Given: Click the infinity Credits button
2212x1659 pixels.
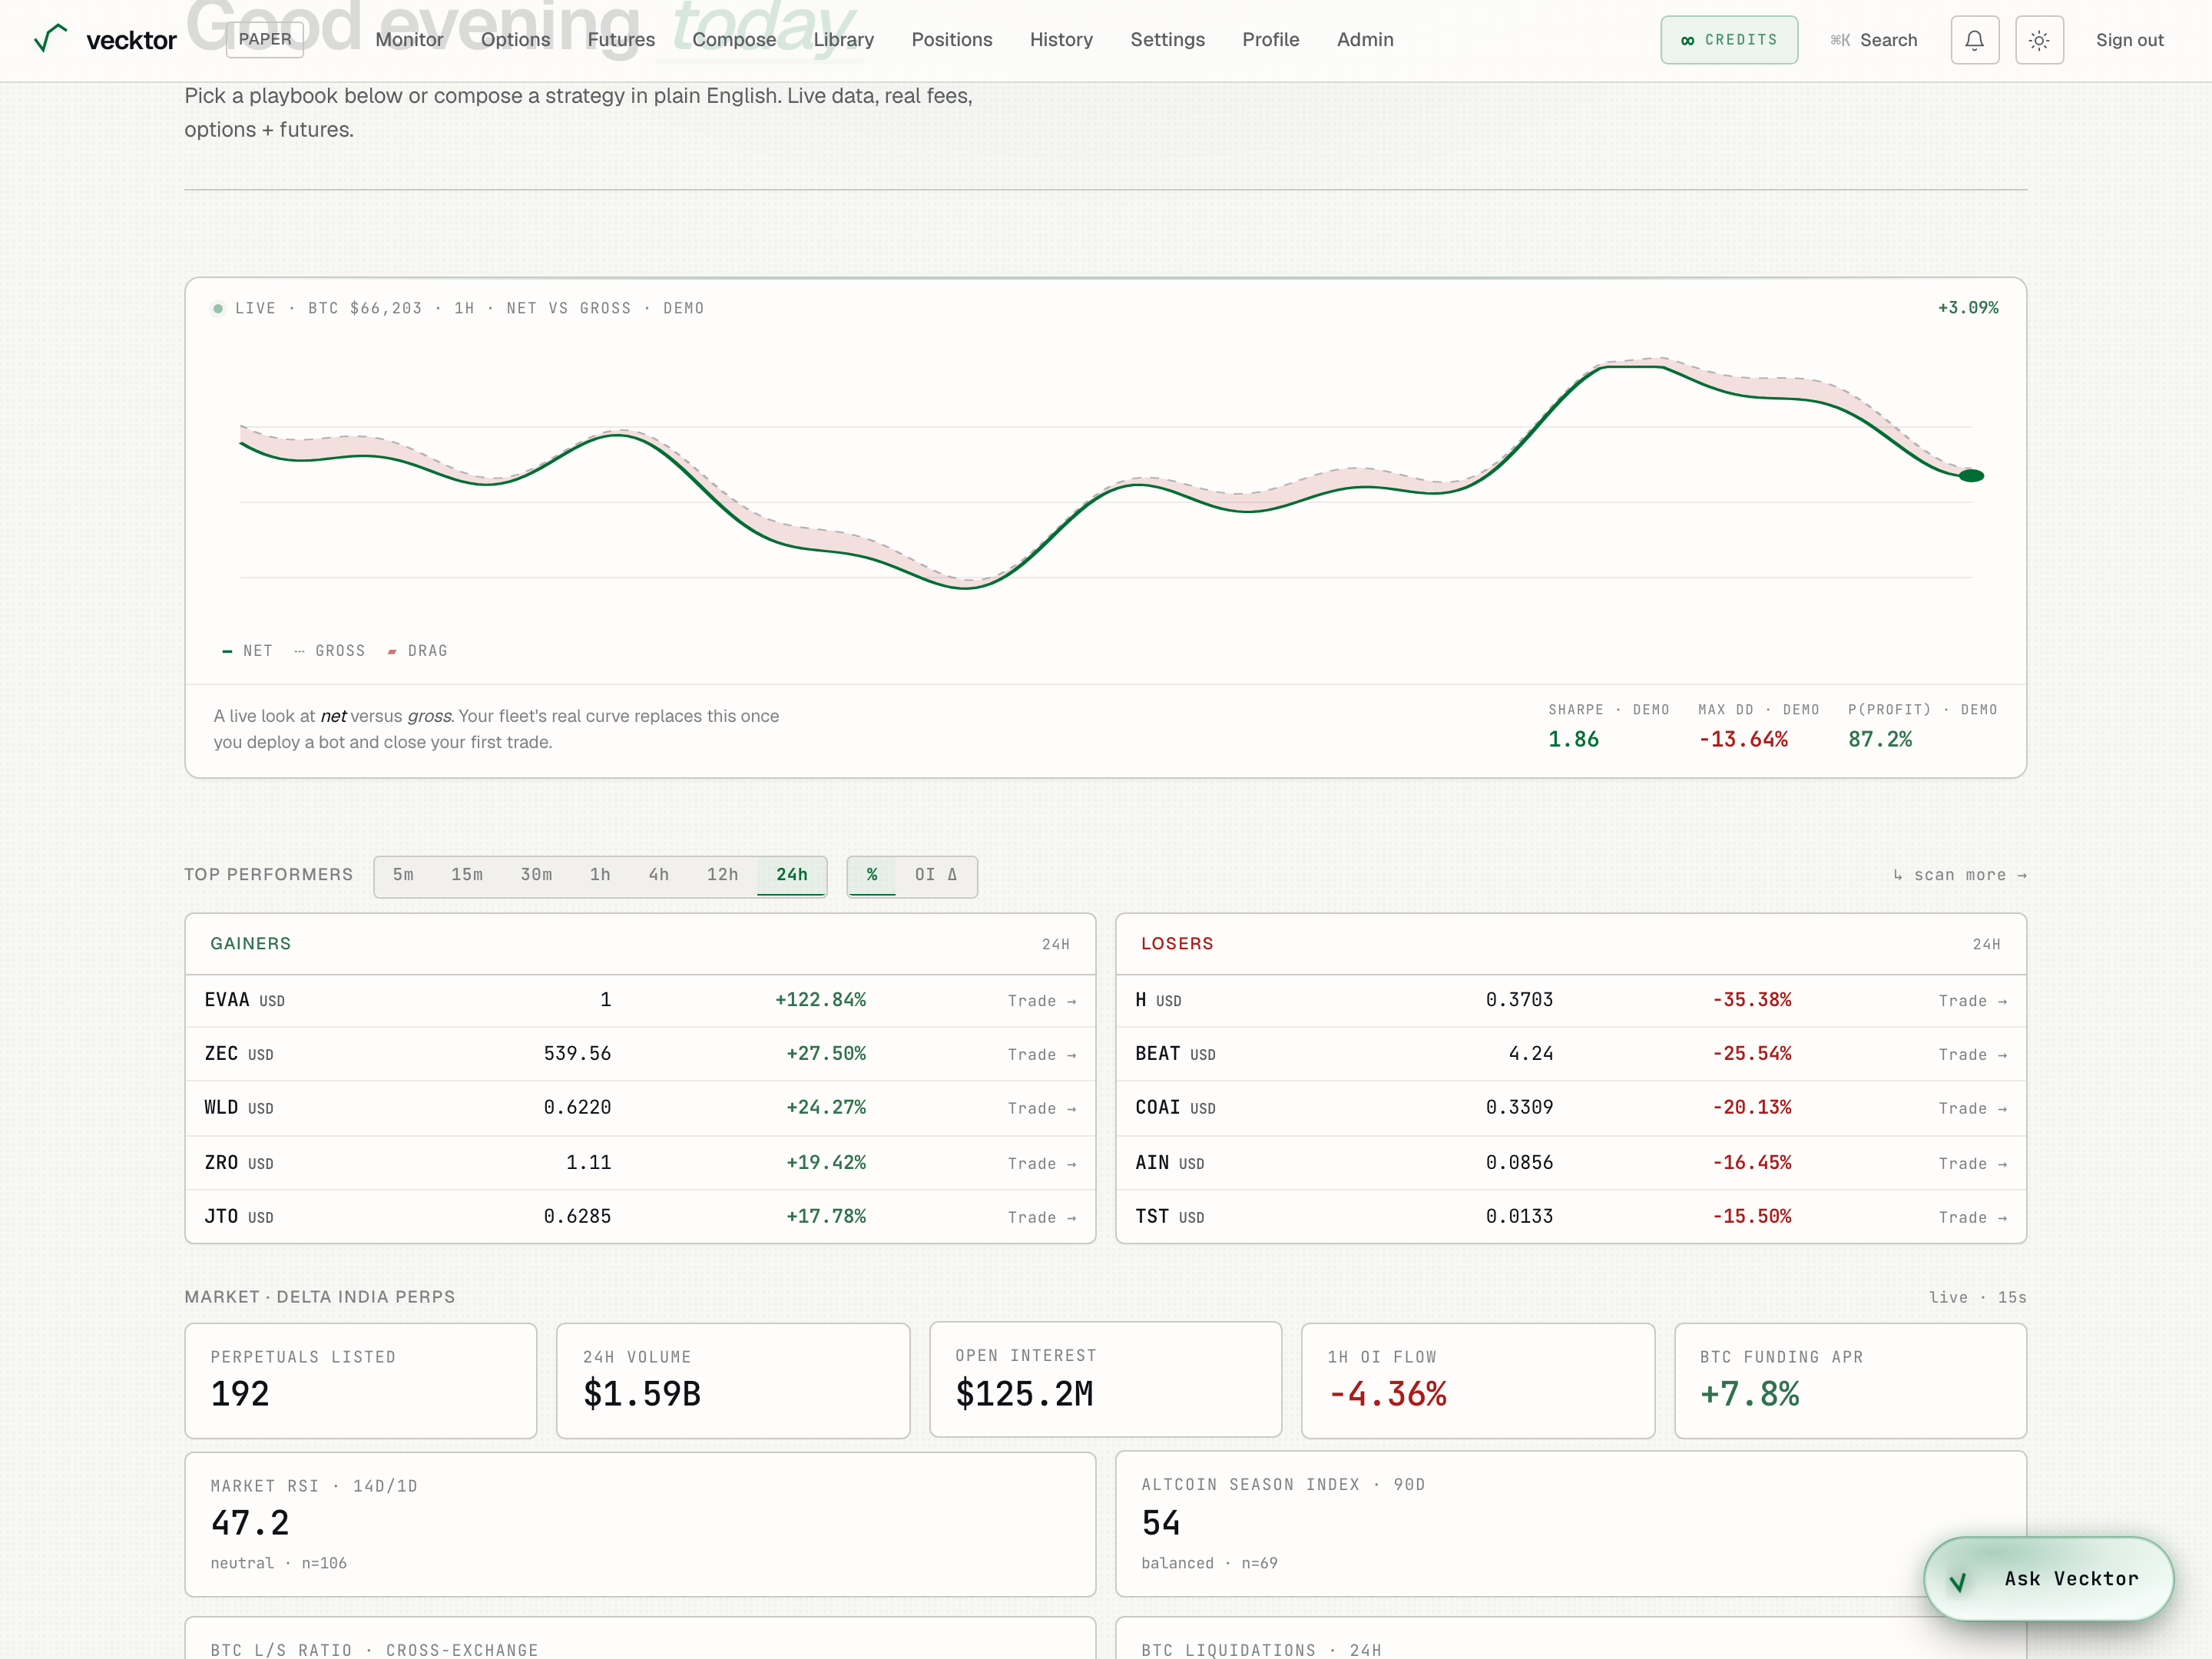Looking at the screenshot, I should 1729,40.
